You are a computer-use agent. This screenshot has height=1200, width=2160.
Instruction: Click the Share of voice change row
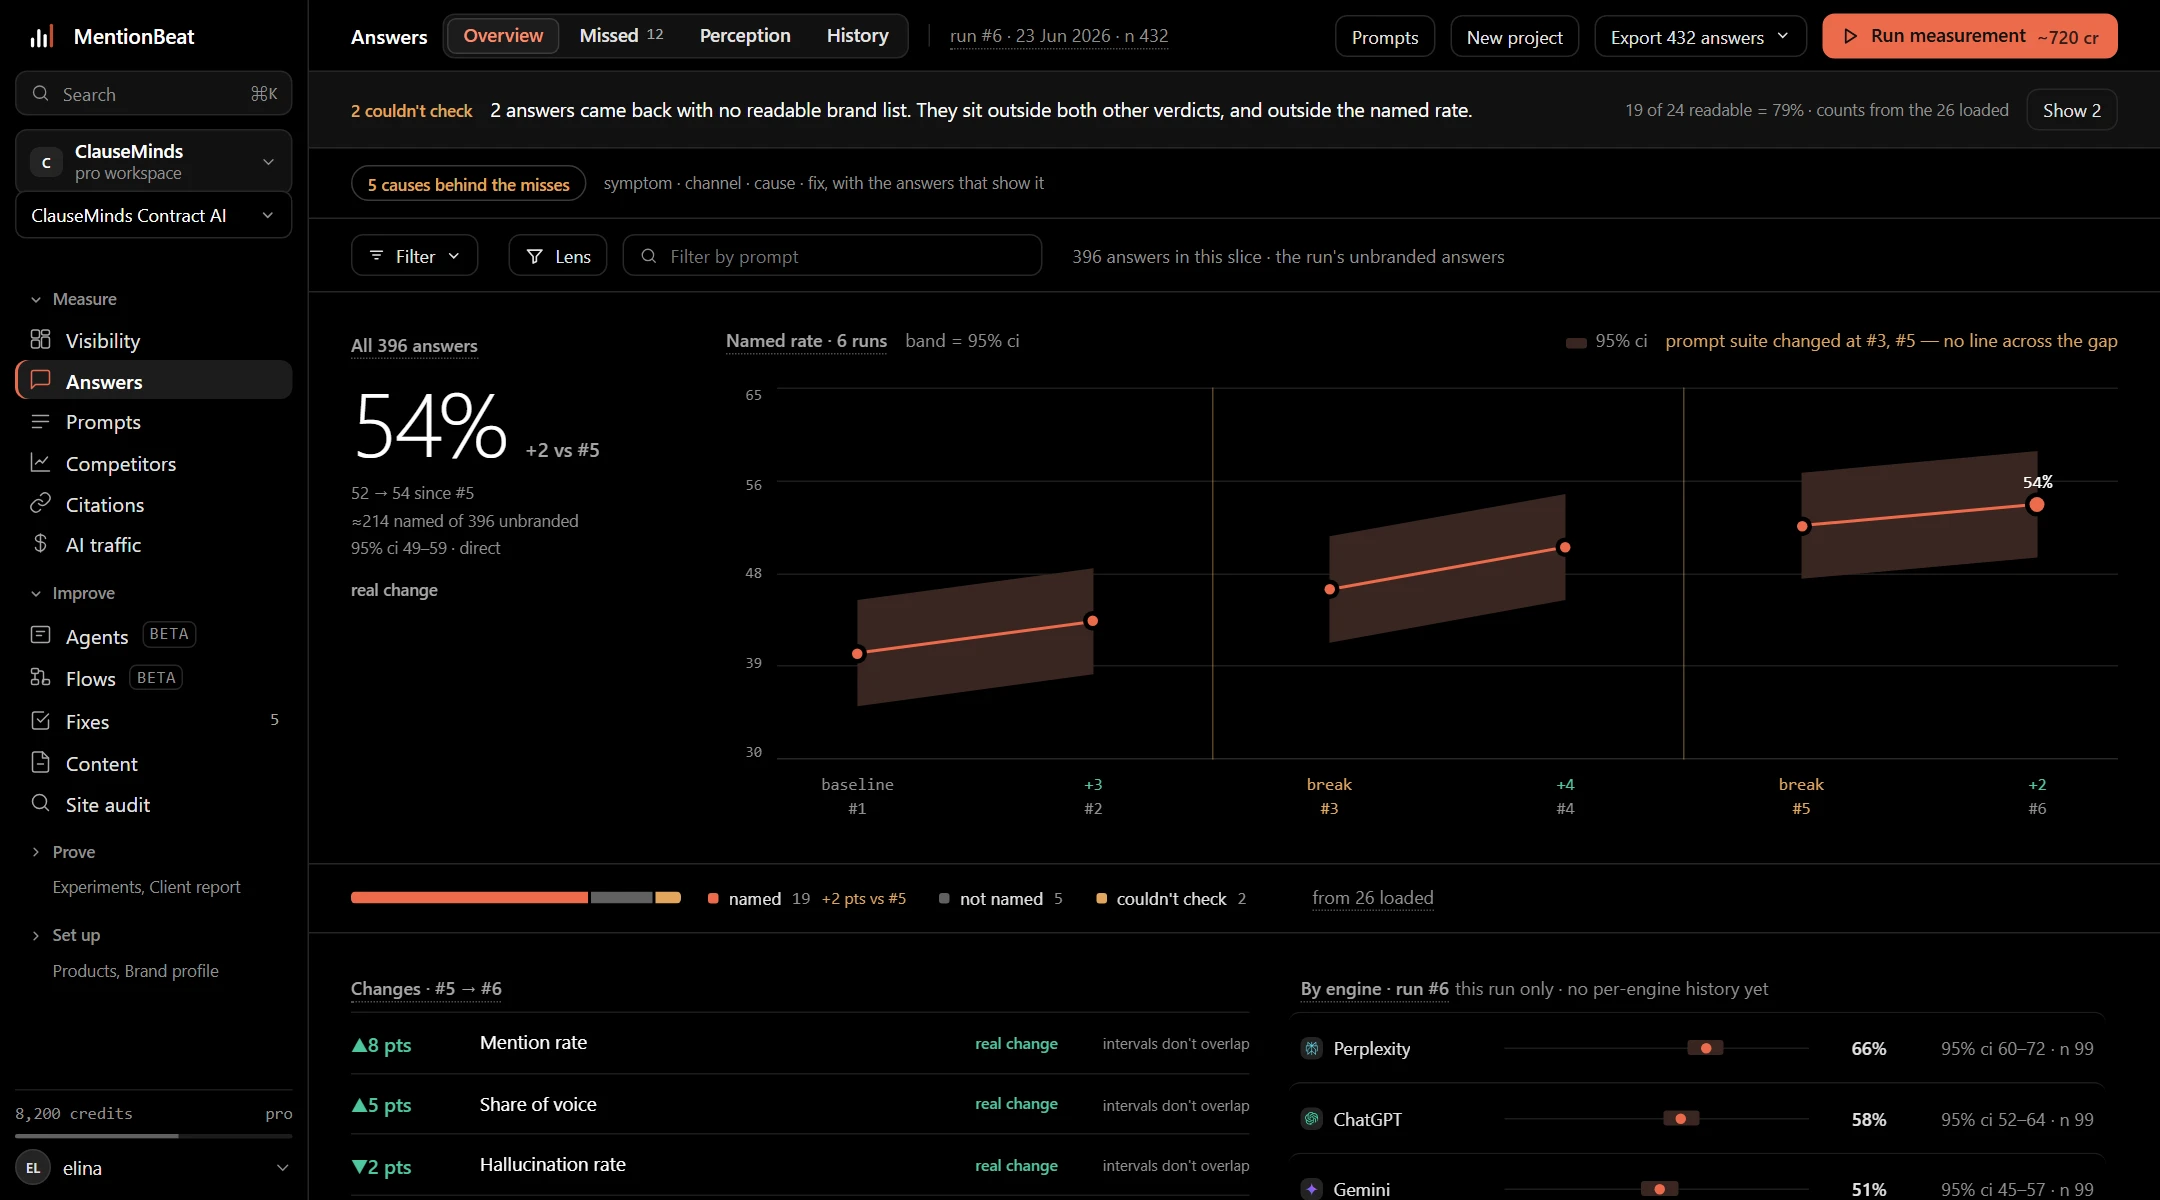[x=800, y=1105]
